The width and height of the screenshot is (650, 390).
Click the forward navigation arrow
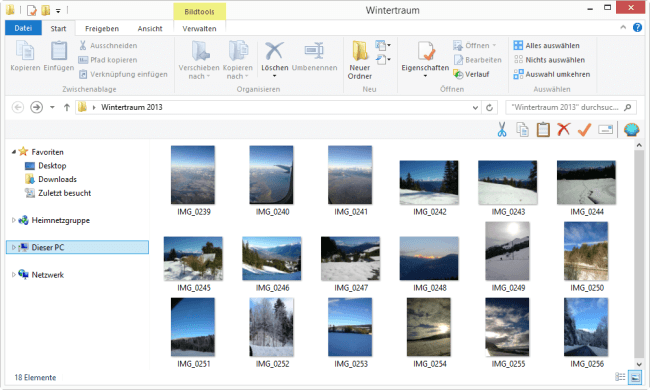pos(36,107)
